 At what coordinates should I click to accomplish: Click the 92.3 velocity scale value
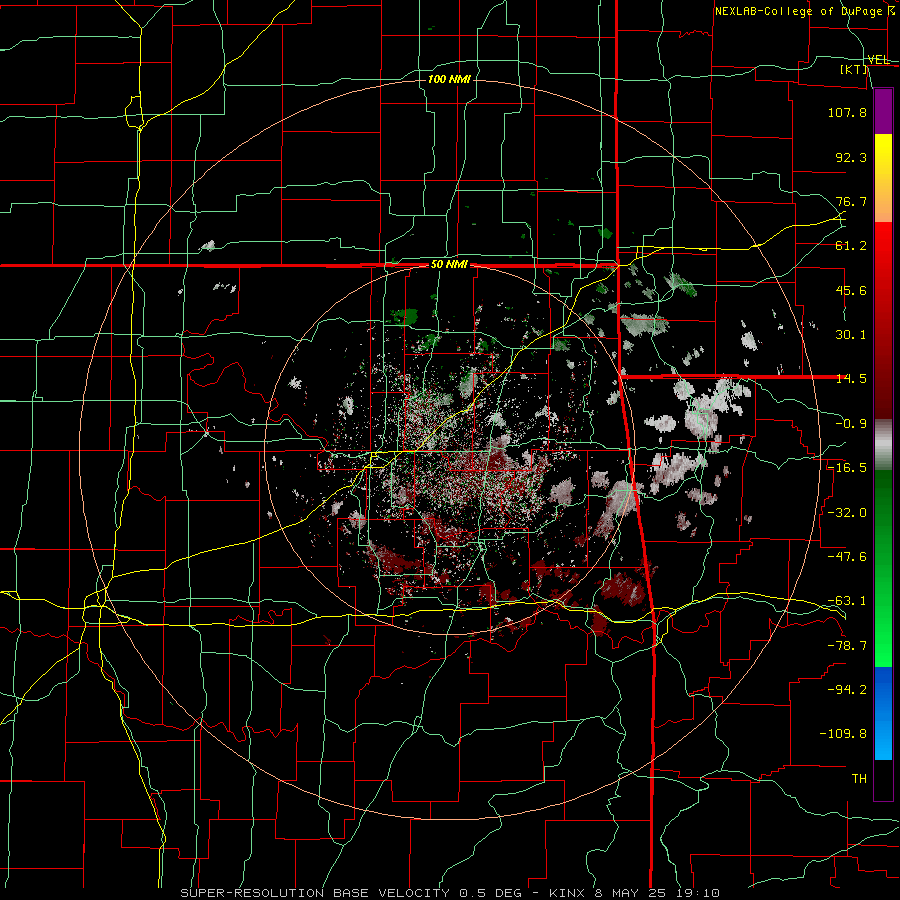click(851, 157)
